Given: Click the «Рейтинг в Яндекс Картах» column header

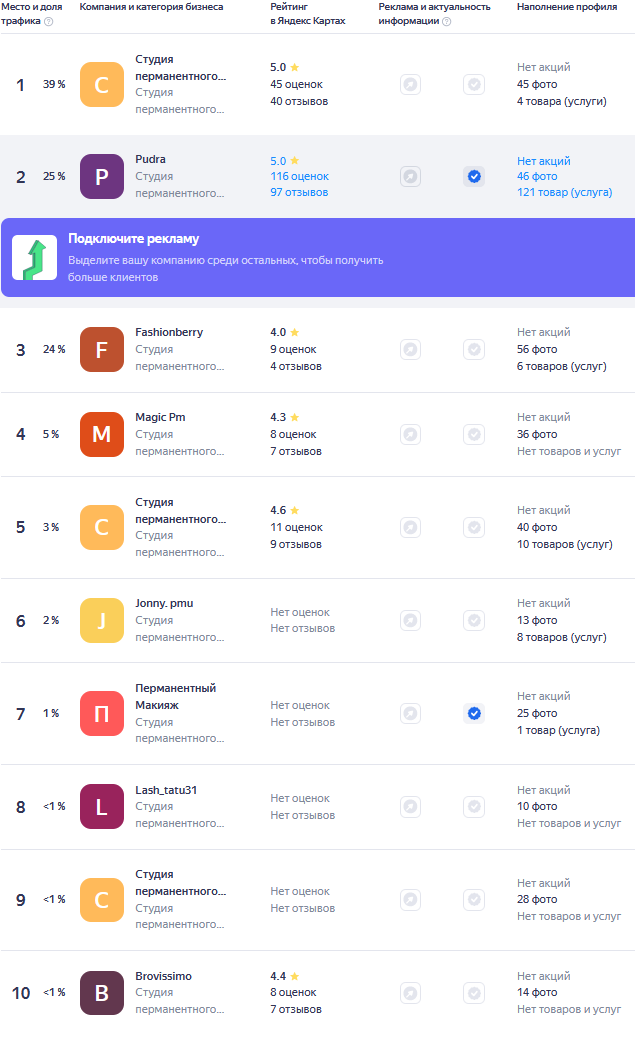Looking at the screenshot, I should tap(307, 14).
